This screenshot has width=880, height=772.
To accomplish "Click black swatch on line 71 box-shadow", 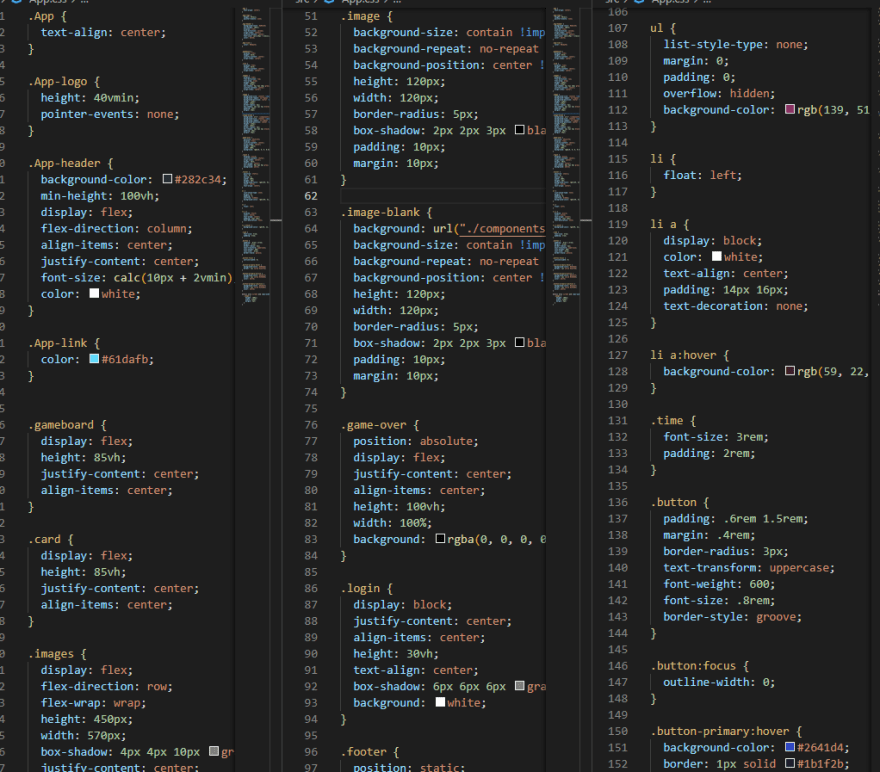I will [x=520, y=343].
